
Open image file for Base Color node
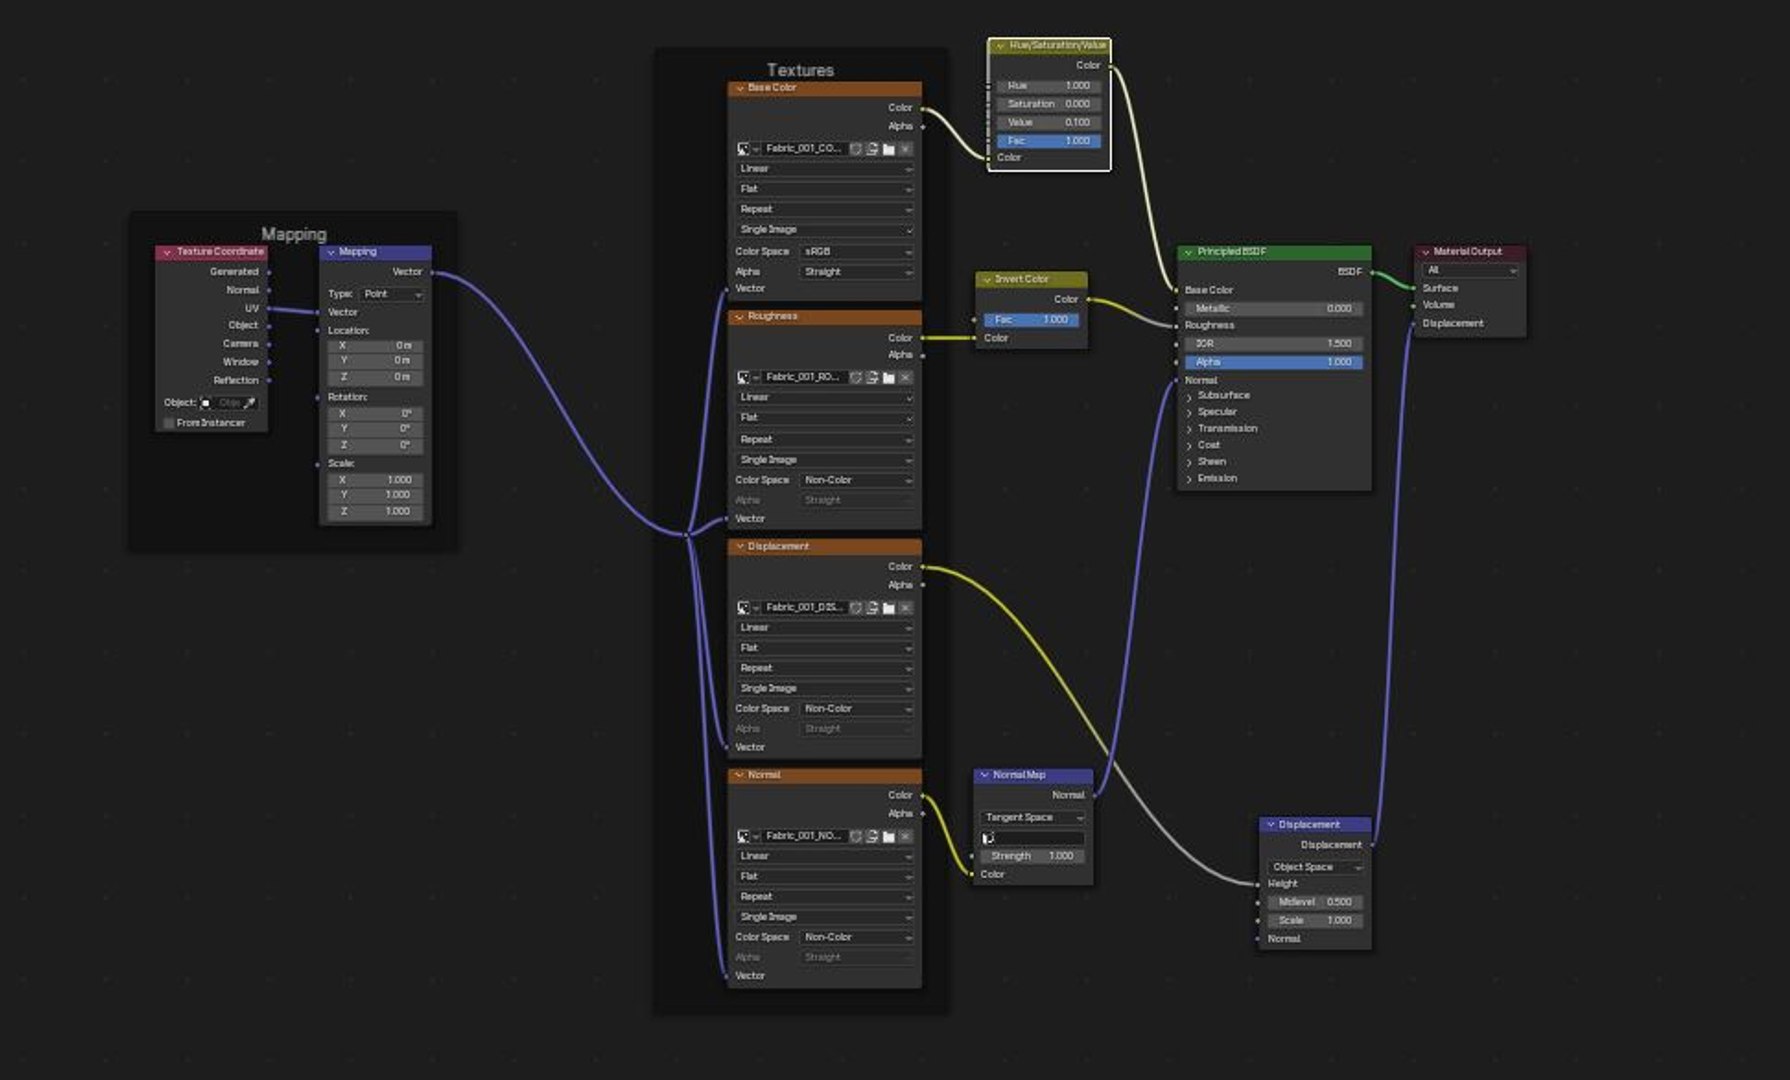(888, 149)
